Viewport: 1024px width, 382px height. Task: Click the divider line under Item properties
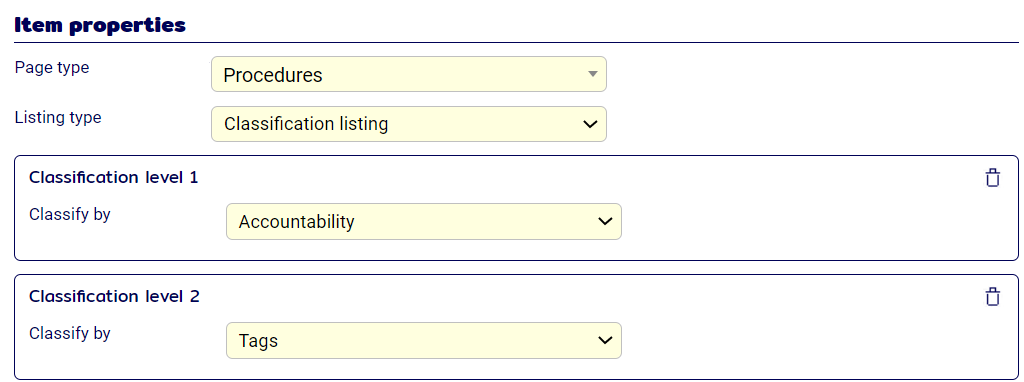click(516, 43)
